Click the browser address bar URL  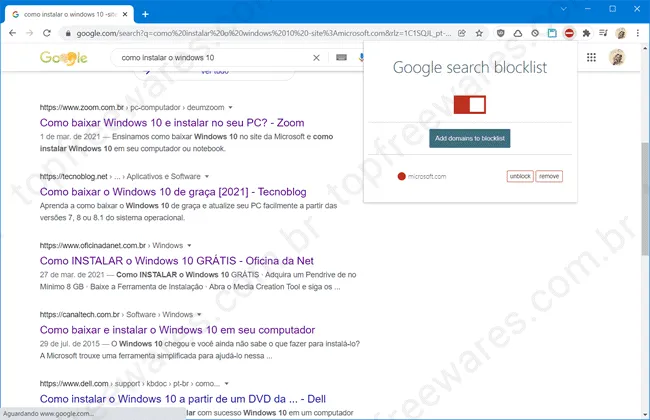click(264, 33)
